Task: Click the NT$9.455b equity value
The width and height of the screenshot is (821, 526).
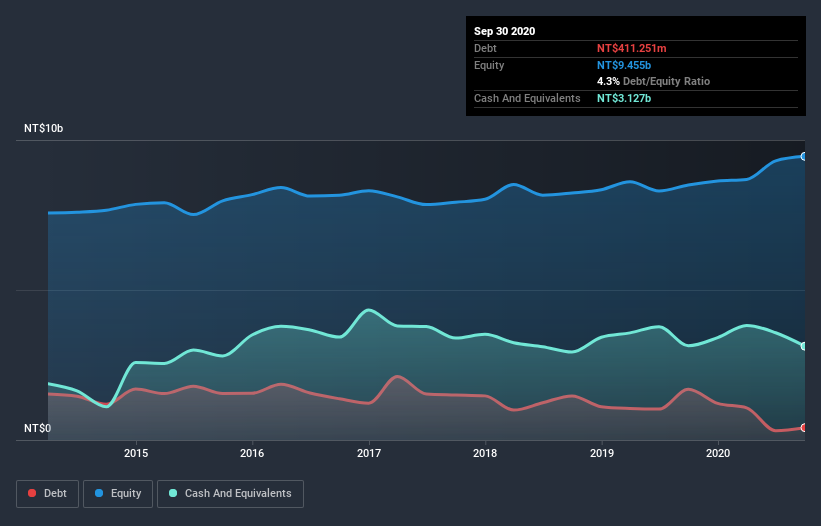Action: tap(624, 65)
